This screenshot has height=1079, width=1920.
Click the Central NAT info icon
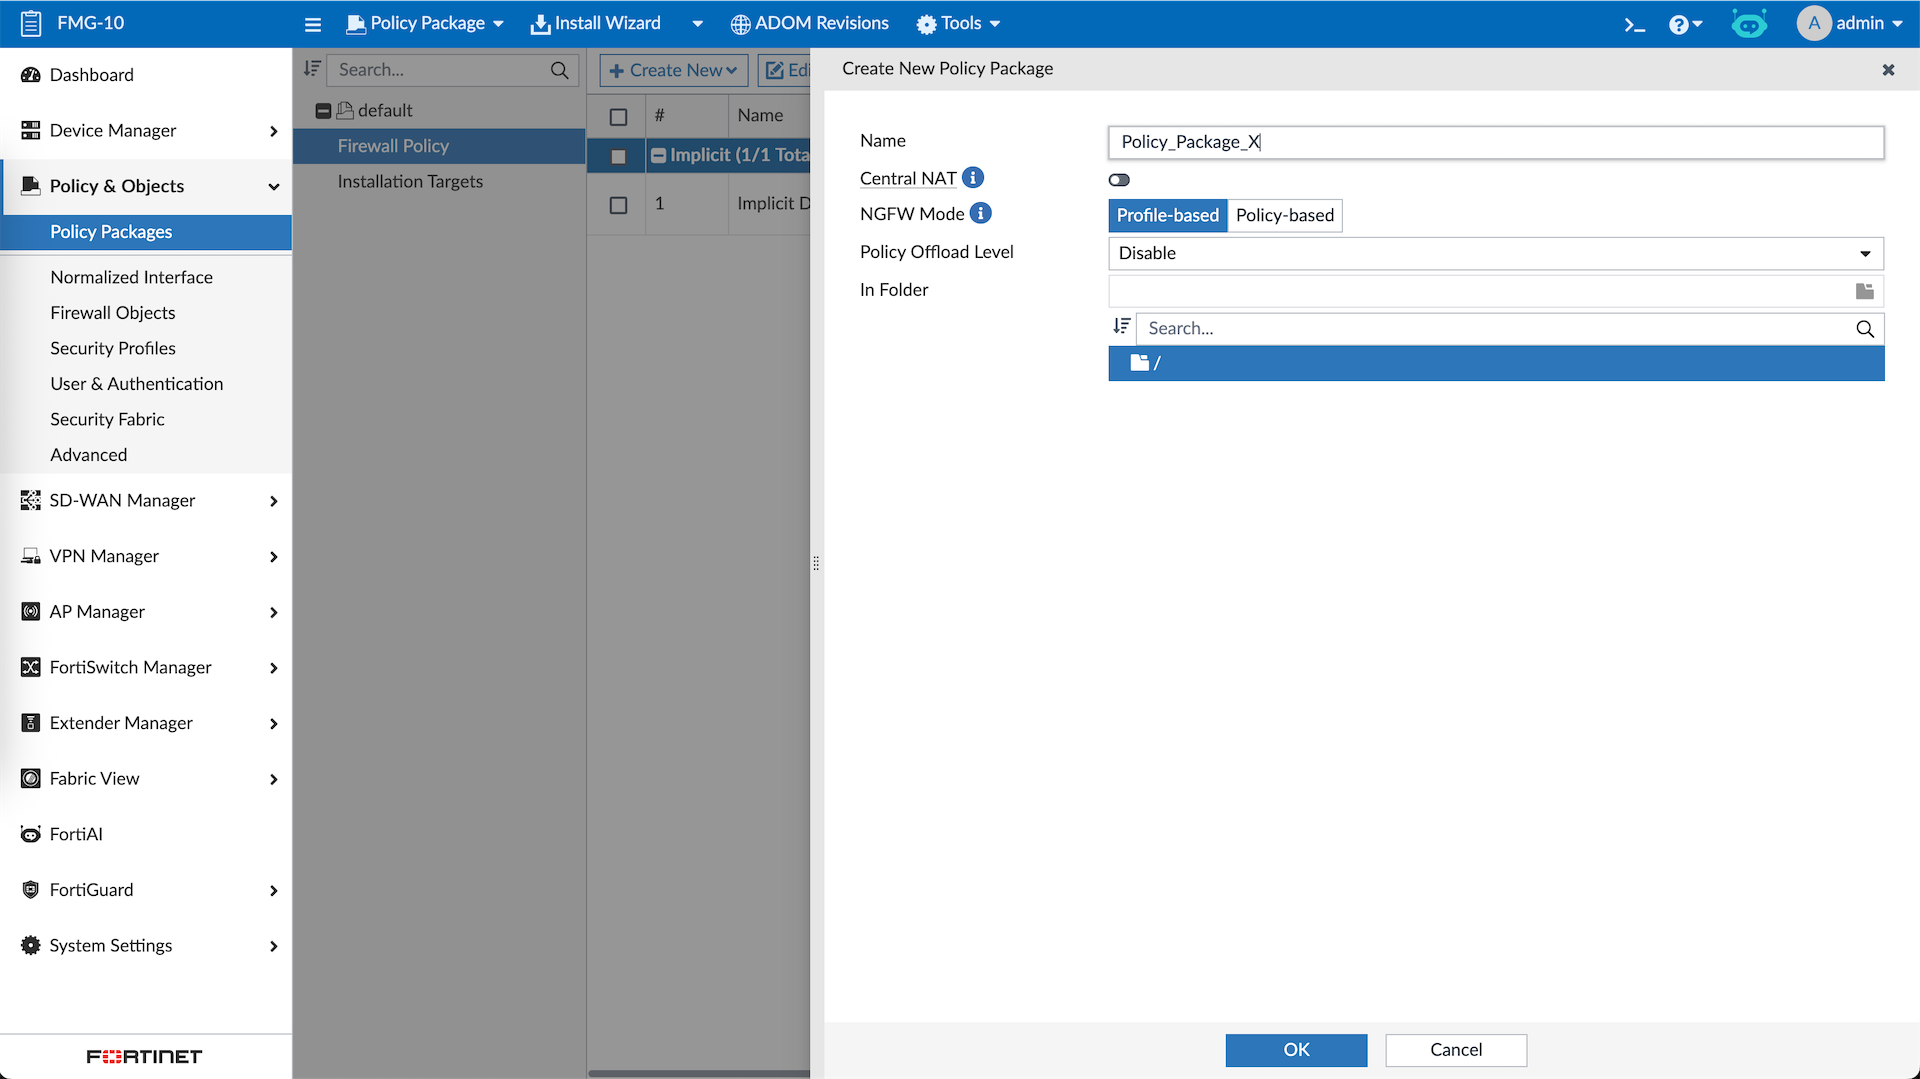(973, 178)
